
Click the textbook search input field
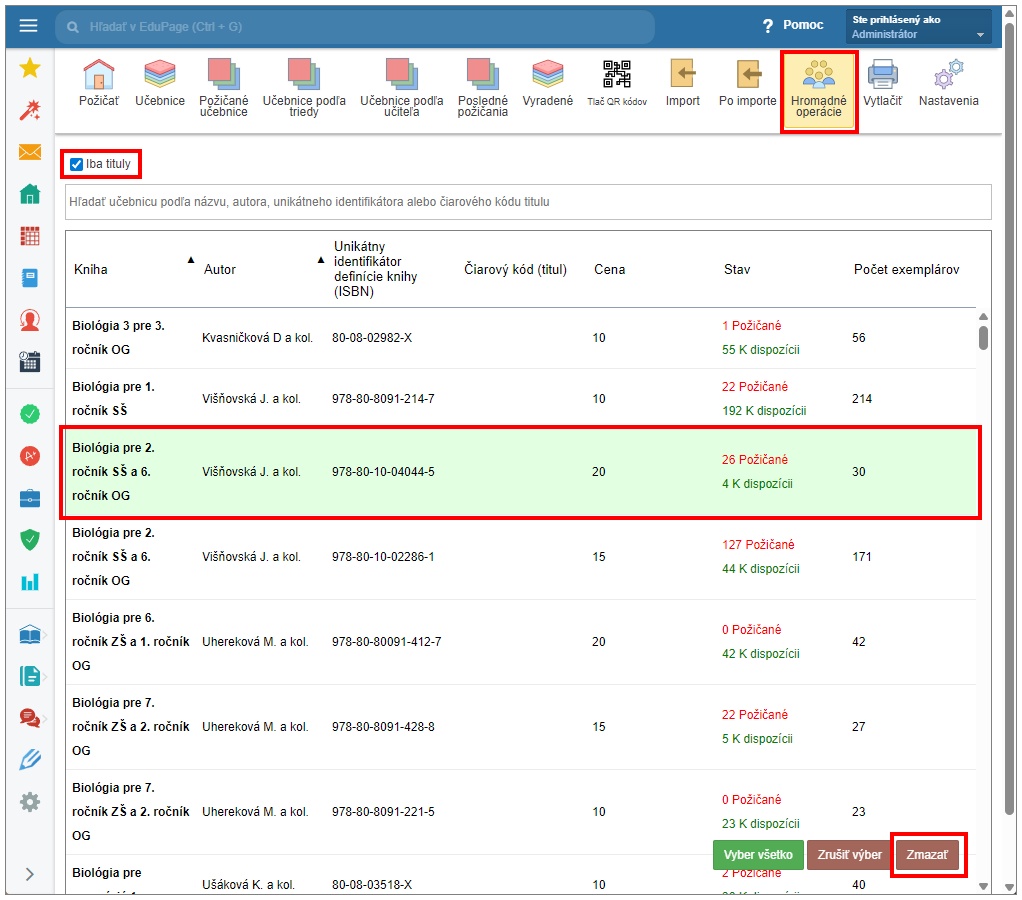[x=528, y=201]
